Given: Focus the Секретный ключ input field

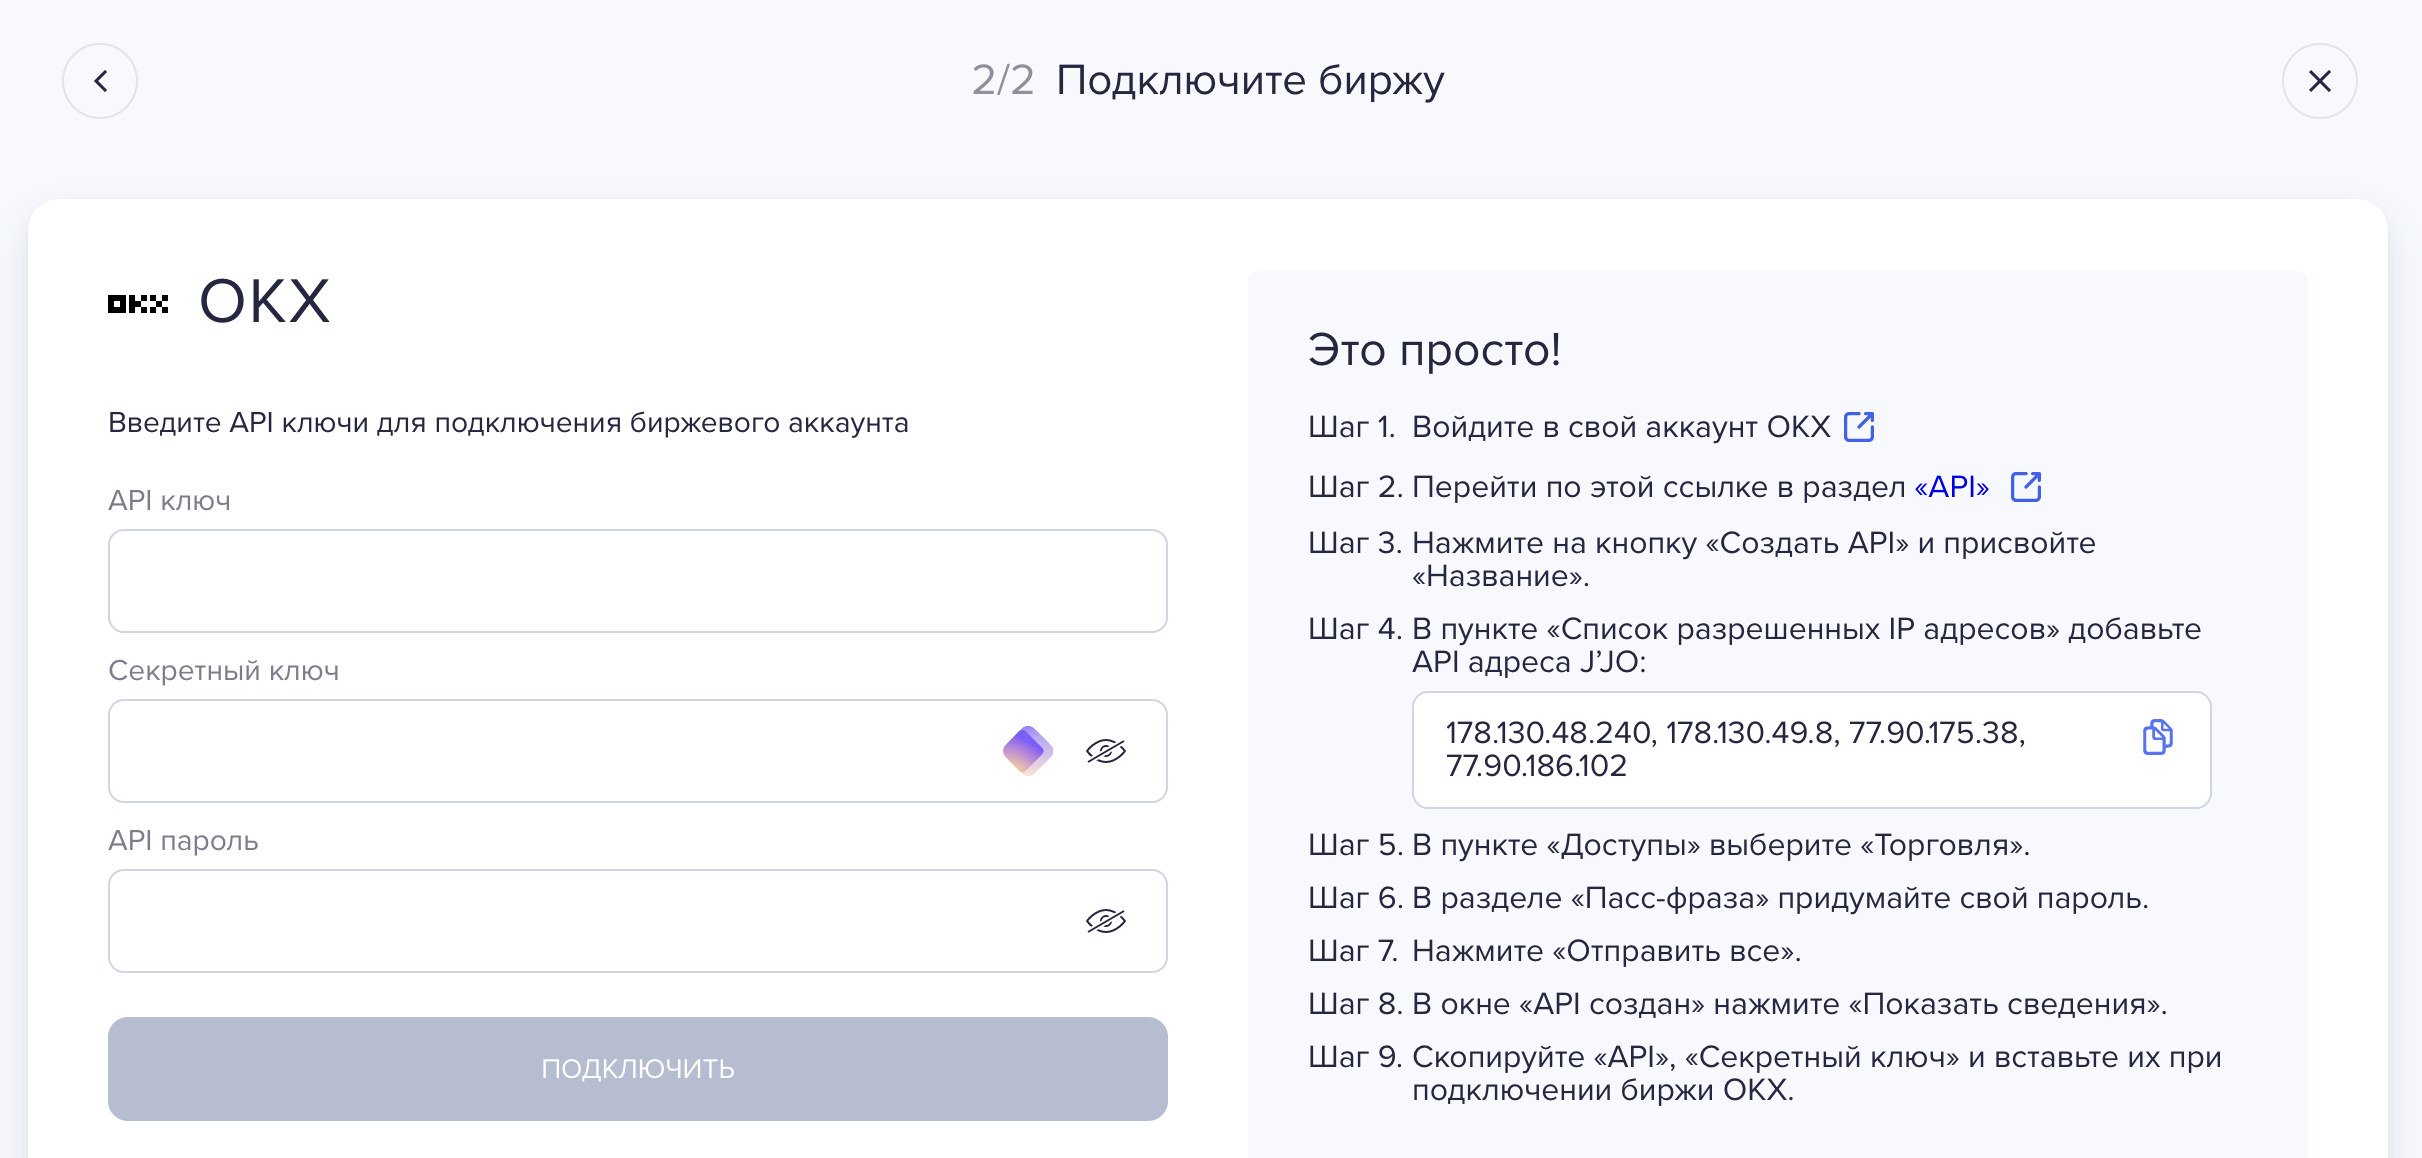Looking at the screenshot, I should 638,751.
